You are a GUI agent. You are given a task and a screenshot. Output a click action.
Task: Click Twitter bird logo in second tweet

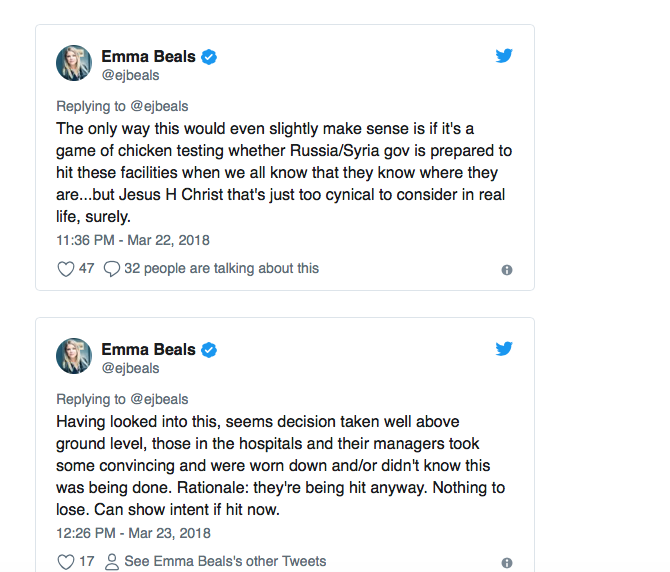pos(504,349)
